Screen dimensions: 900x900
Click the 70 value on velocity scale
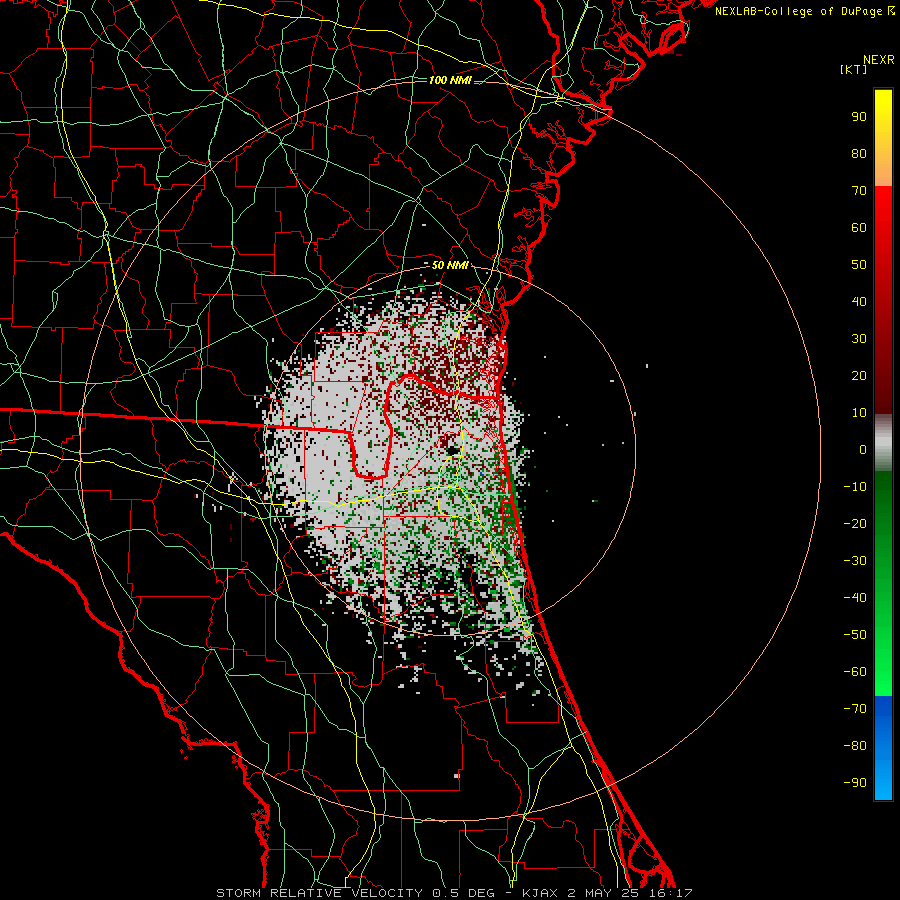point(859,191)
